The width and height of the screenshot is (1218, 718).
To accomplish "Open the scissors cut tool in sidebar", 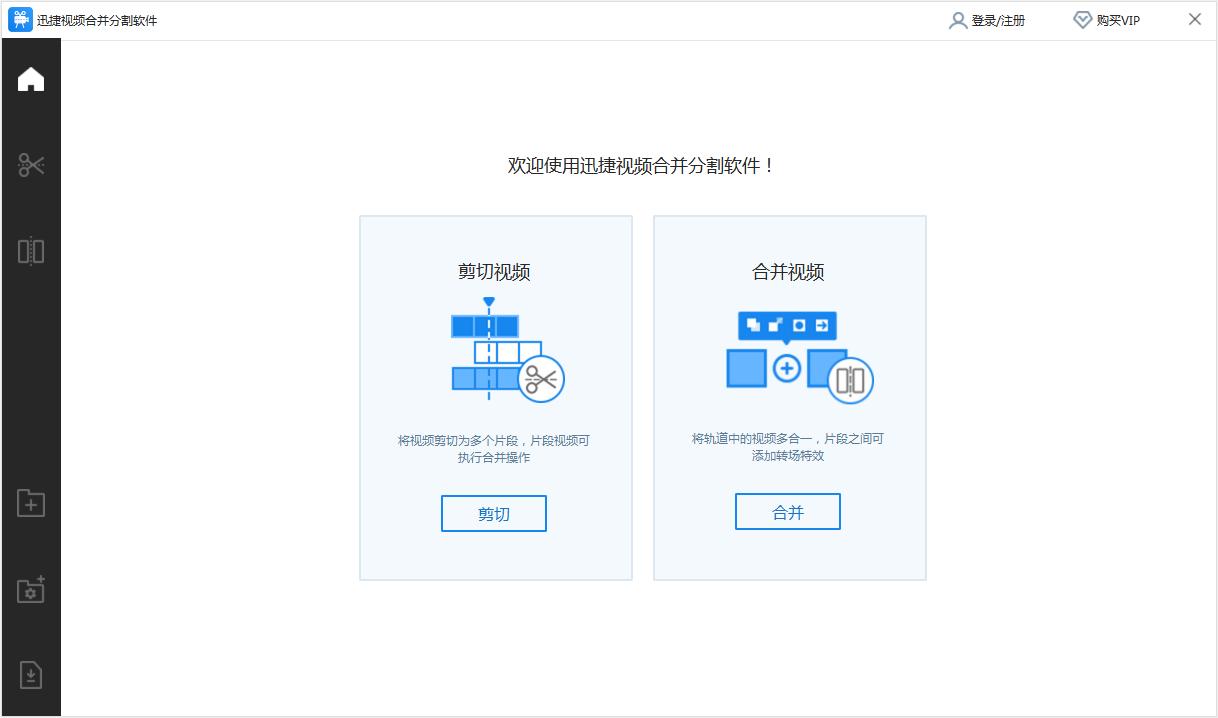I will pos(31,165).
